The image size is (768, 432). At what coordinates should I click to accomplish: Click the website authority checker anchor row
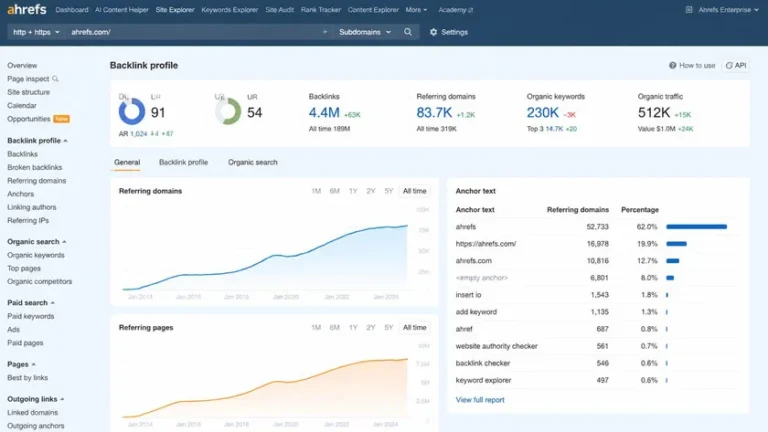(598, 346)
